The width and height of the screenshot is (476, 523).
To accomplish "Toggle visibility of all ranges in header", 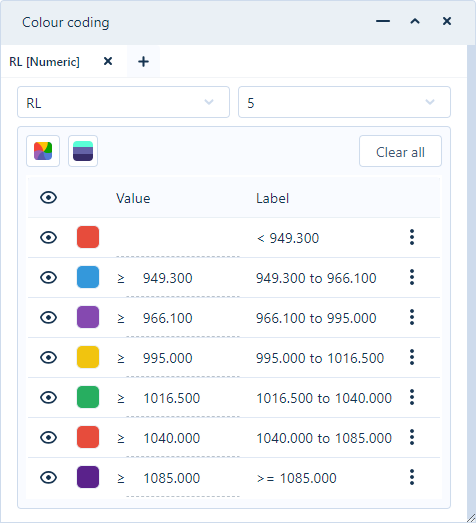I will pyautogui.click(x=49, y=198).
